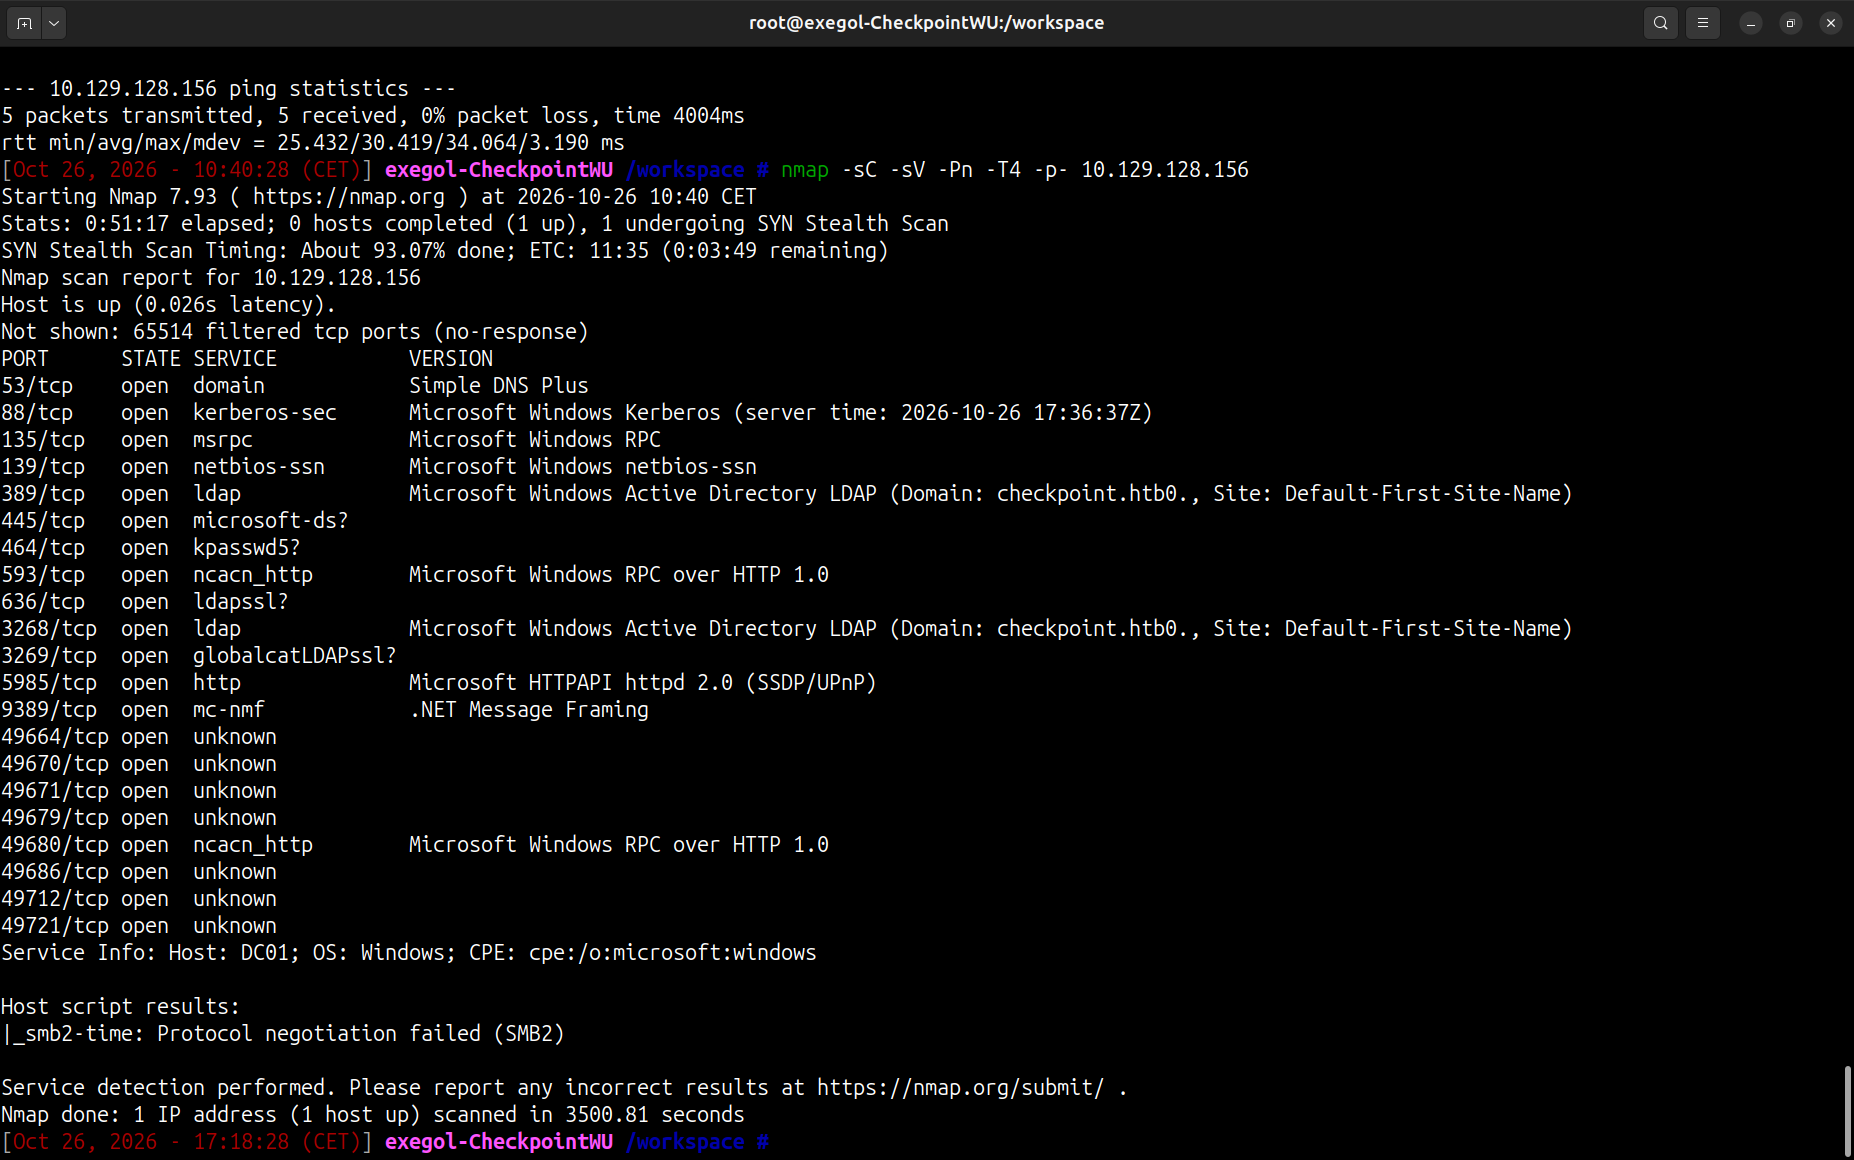Click the SYN Stealth Scan Timing line
Screen dimensions: 1854x1160
(x=445, y=251)
